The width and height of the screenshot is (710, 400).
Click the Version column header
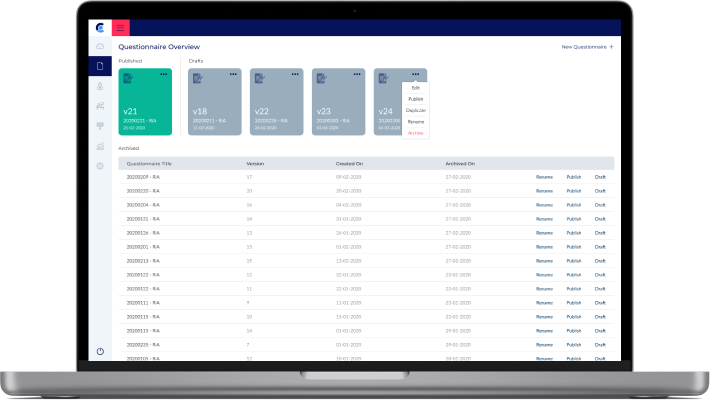pyautogui.click(x=255, y=164)
